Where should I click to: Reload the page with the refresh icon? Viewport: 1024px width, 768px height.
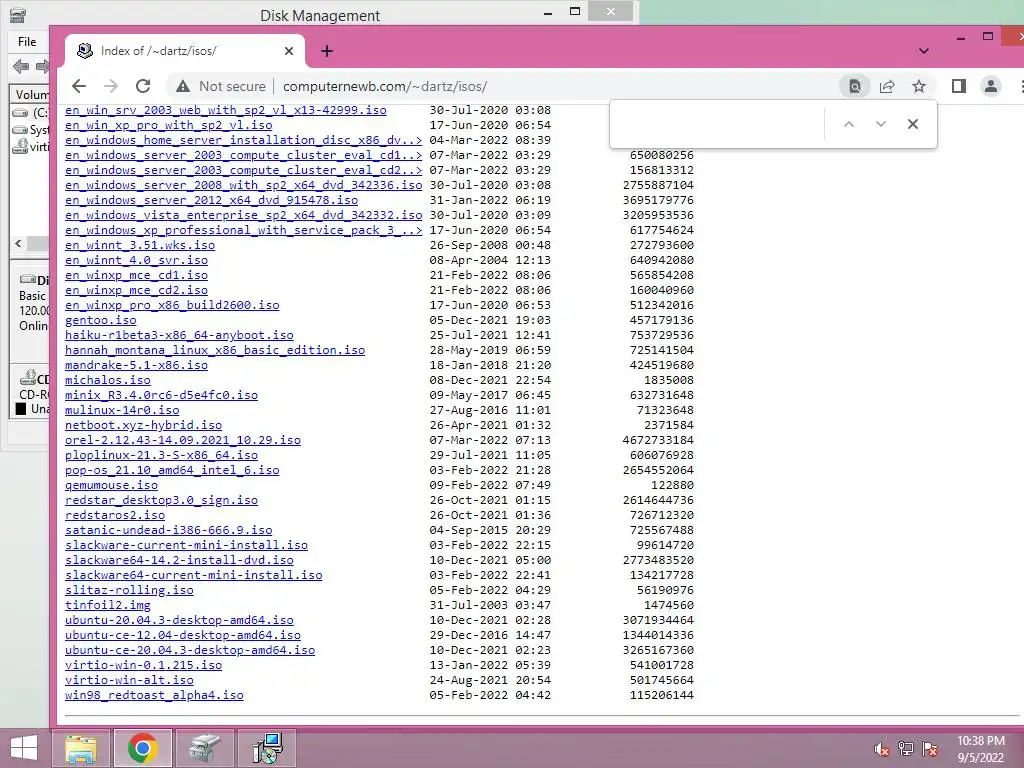(x=143, y=86)
